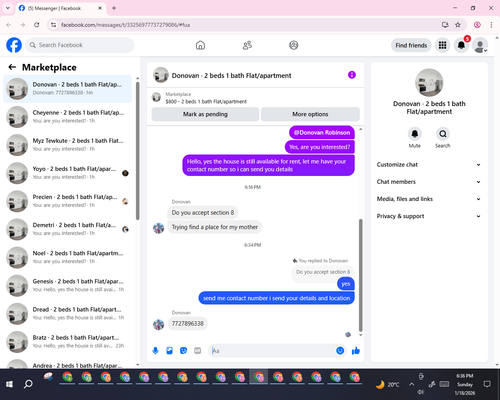Go to the Home feed icon
Viewport: 500px width, 400px height.
tap(200, 45)
